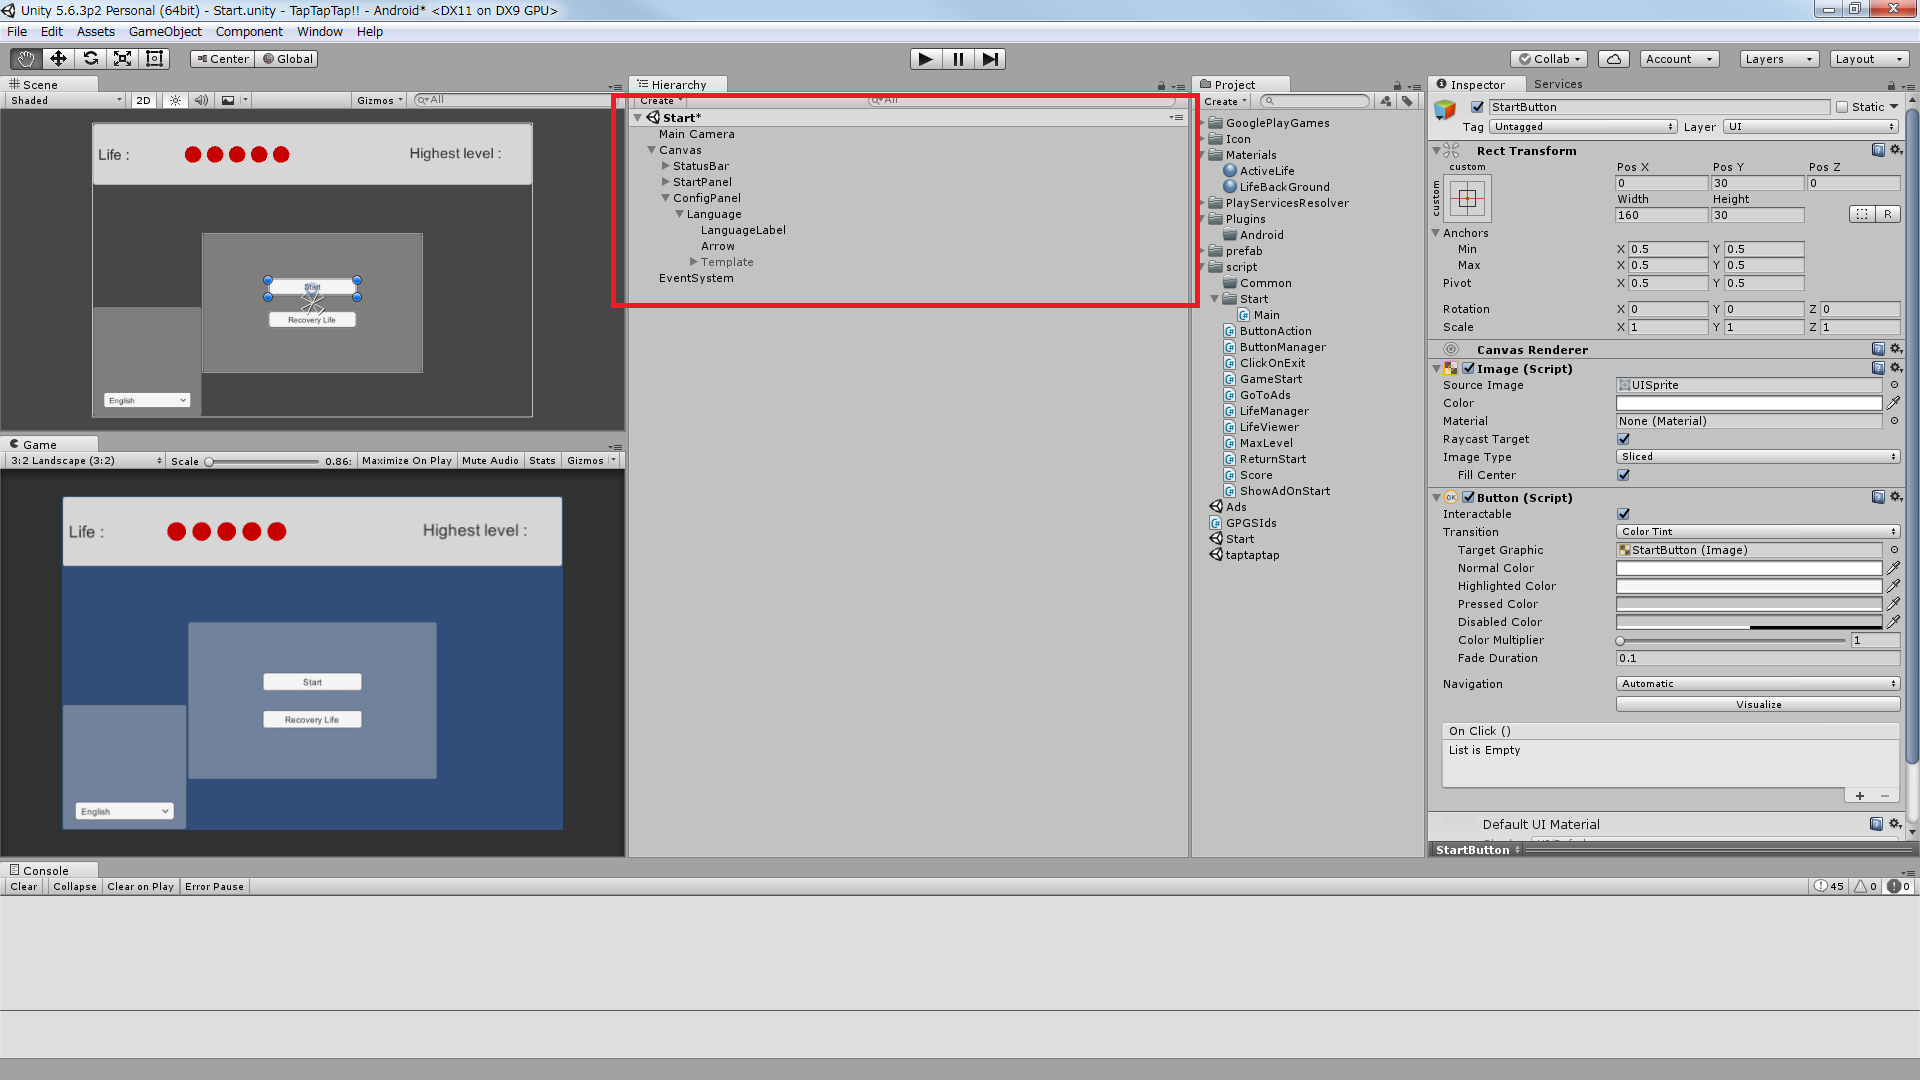The height and width of the screenshot is (1080, 1920).
Task: Click the project search by label icon
Action: tap(1407, 101)
